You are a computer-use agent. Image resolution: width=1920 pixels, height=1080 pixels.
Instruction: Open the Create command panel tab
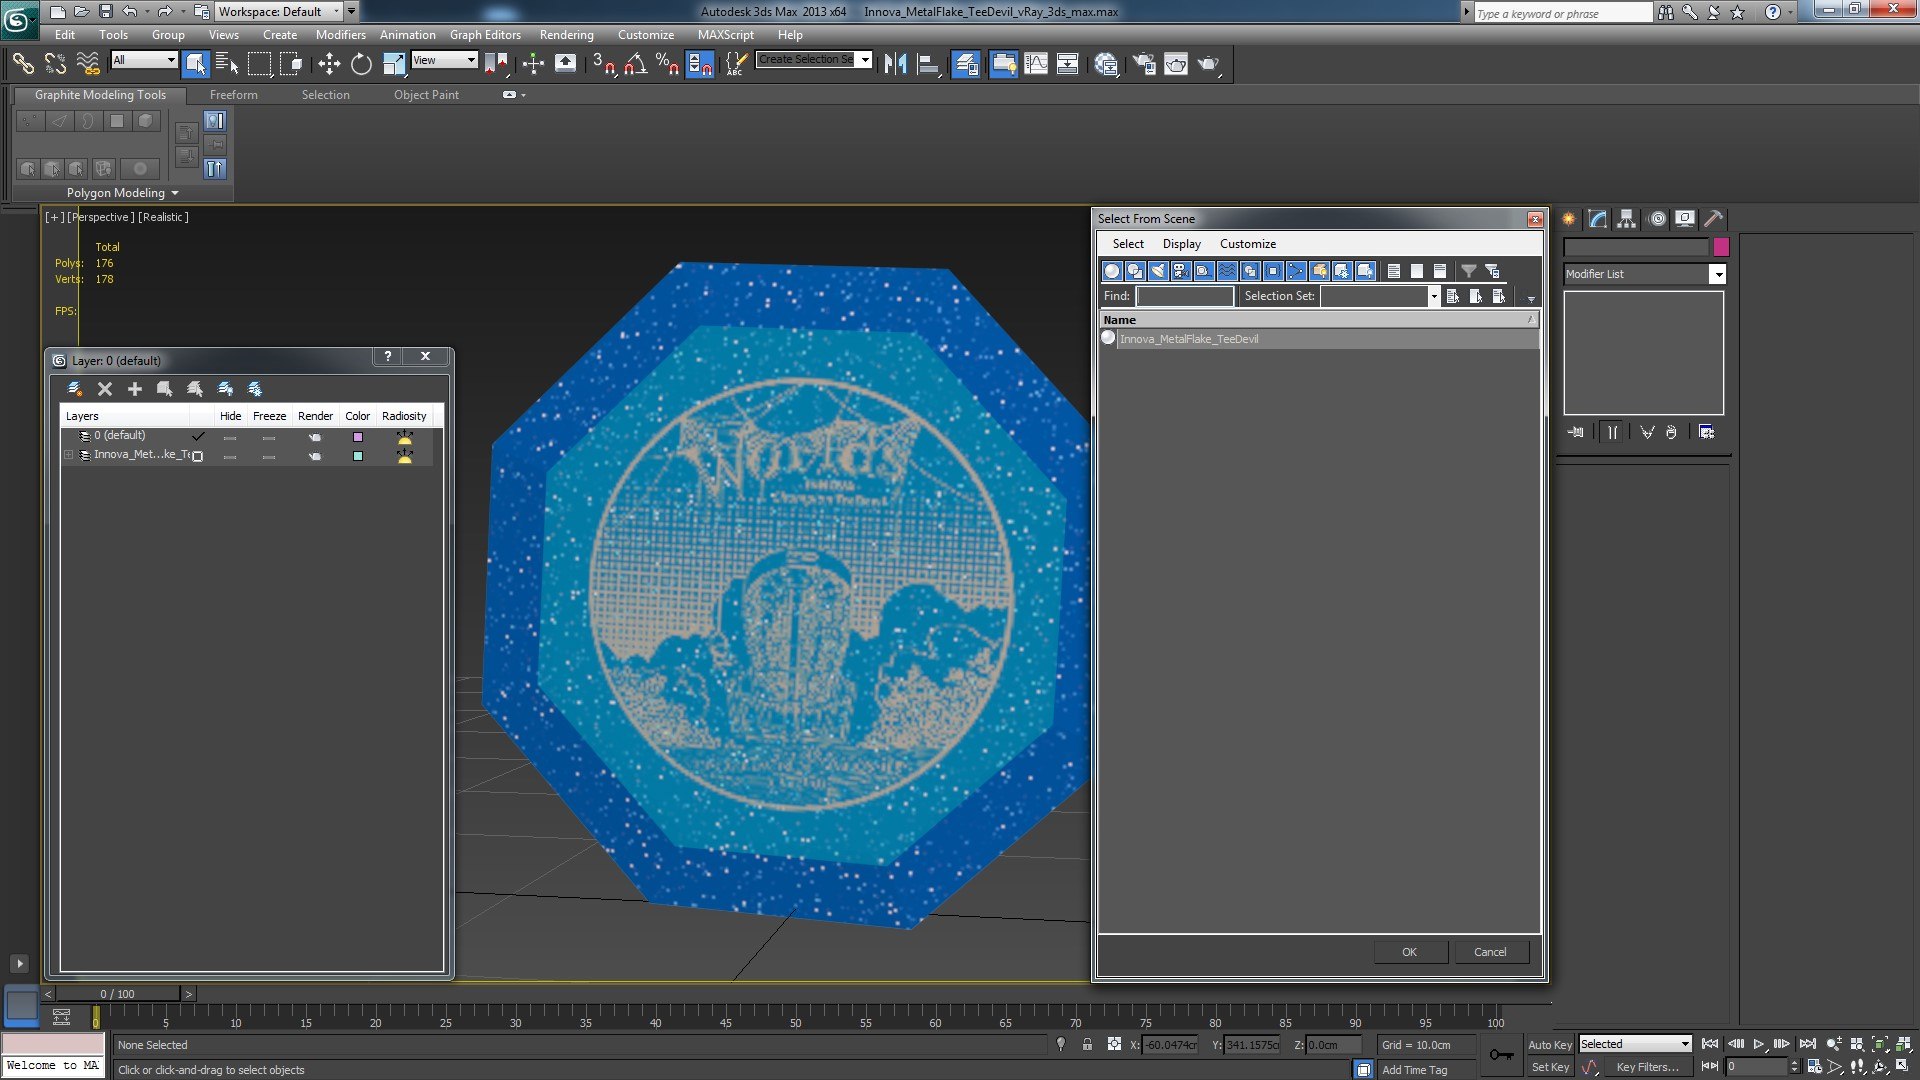[x=1569, y=219]
